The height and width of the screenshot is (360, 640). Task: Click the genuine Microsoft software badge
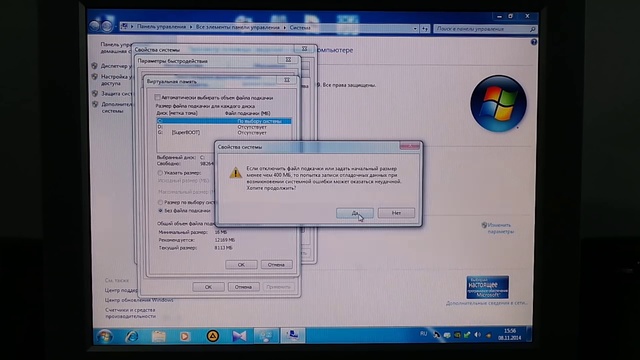[x=488, y=287]
